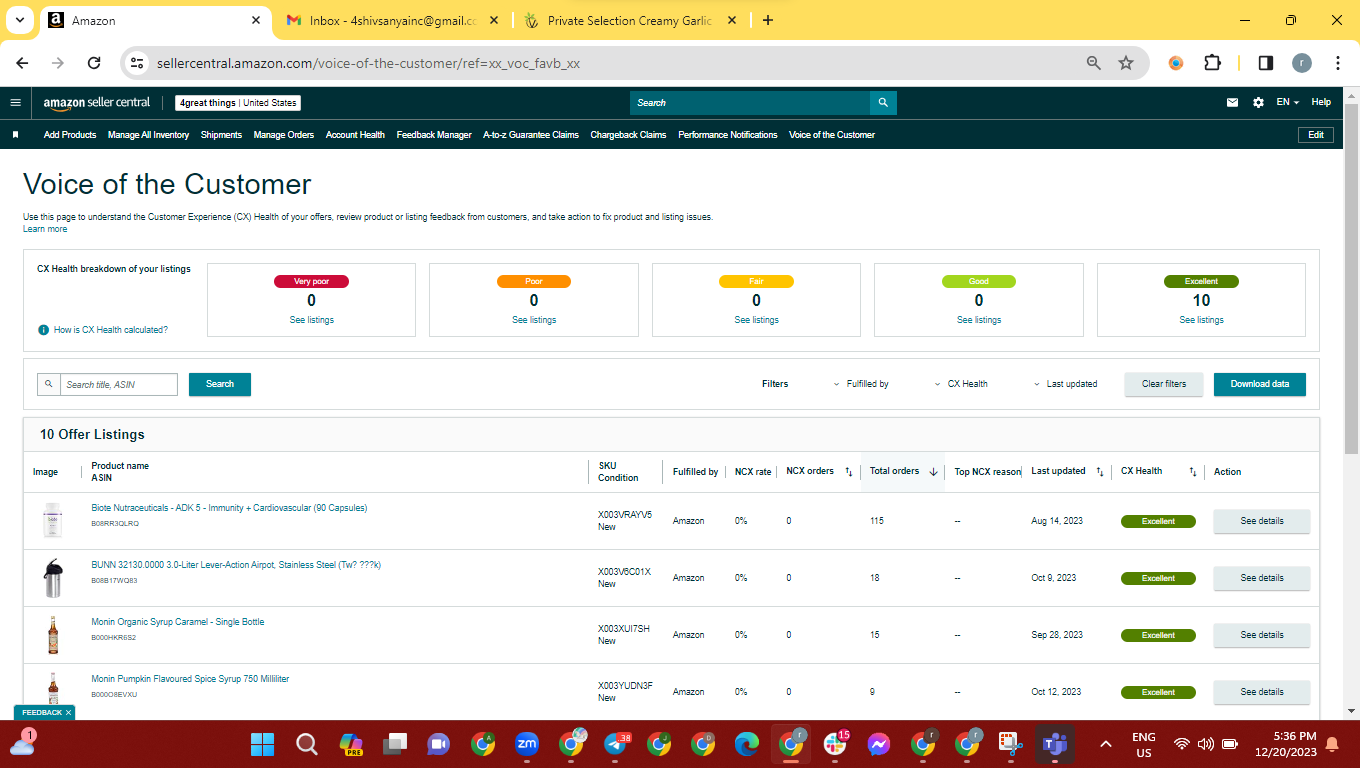The height and width of the screenshot is (768, 1360).
Task: Open Telegram from the taskbar
Action: (x=617, y=744)
